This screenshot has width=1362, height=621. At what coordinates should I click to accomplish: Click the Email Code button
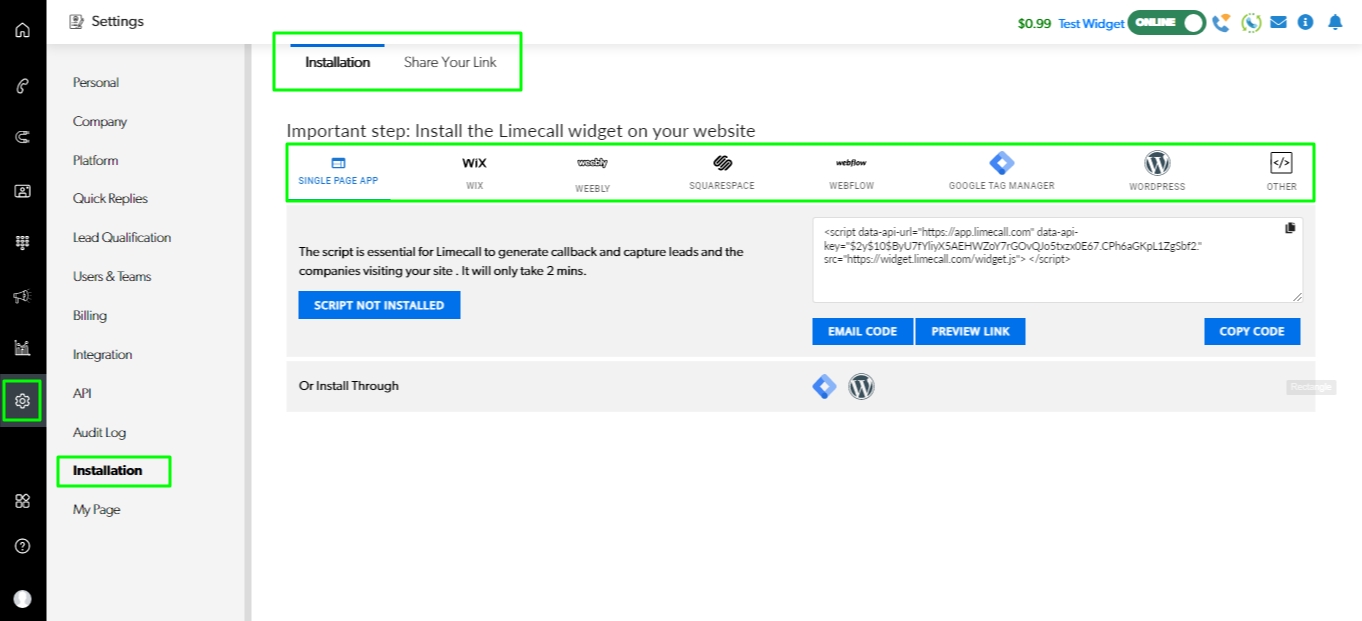pos(862,331)
